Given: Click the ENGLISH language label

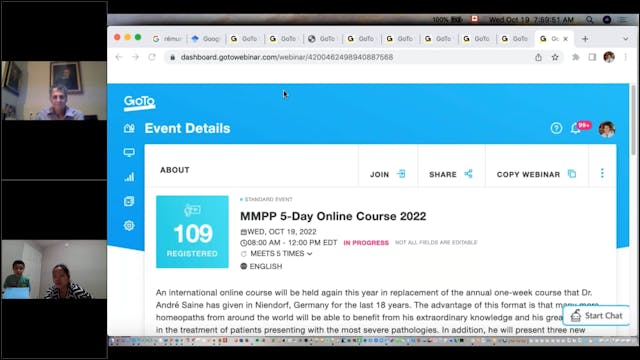Looking at the screenshot, I should [266, 267].
